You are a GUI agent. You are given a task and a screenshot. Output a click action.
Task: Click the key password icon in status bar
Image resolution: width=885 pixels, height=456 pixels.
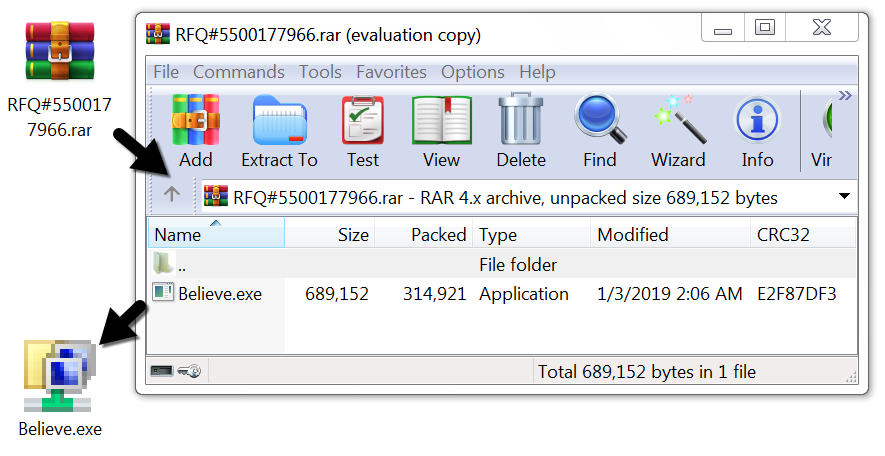[x=189, y=371]
